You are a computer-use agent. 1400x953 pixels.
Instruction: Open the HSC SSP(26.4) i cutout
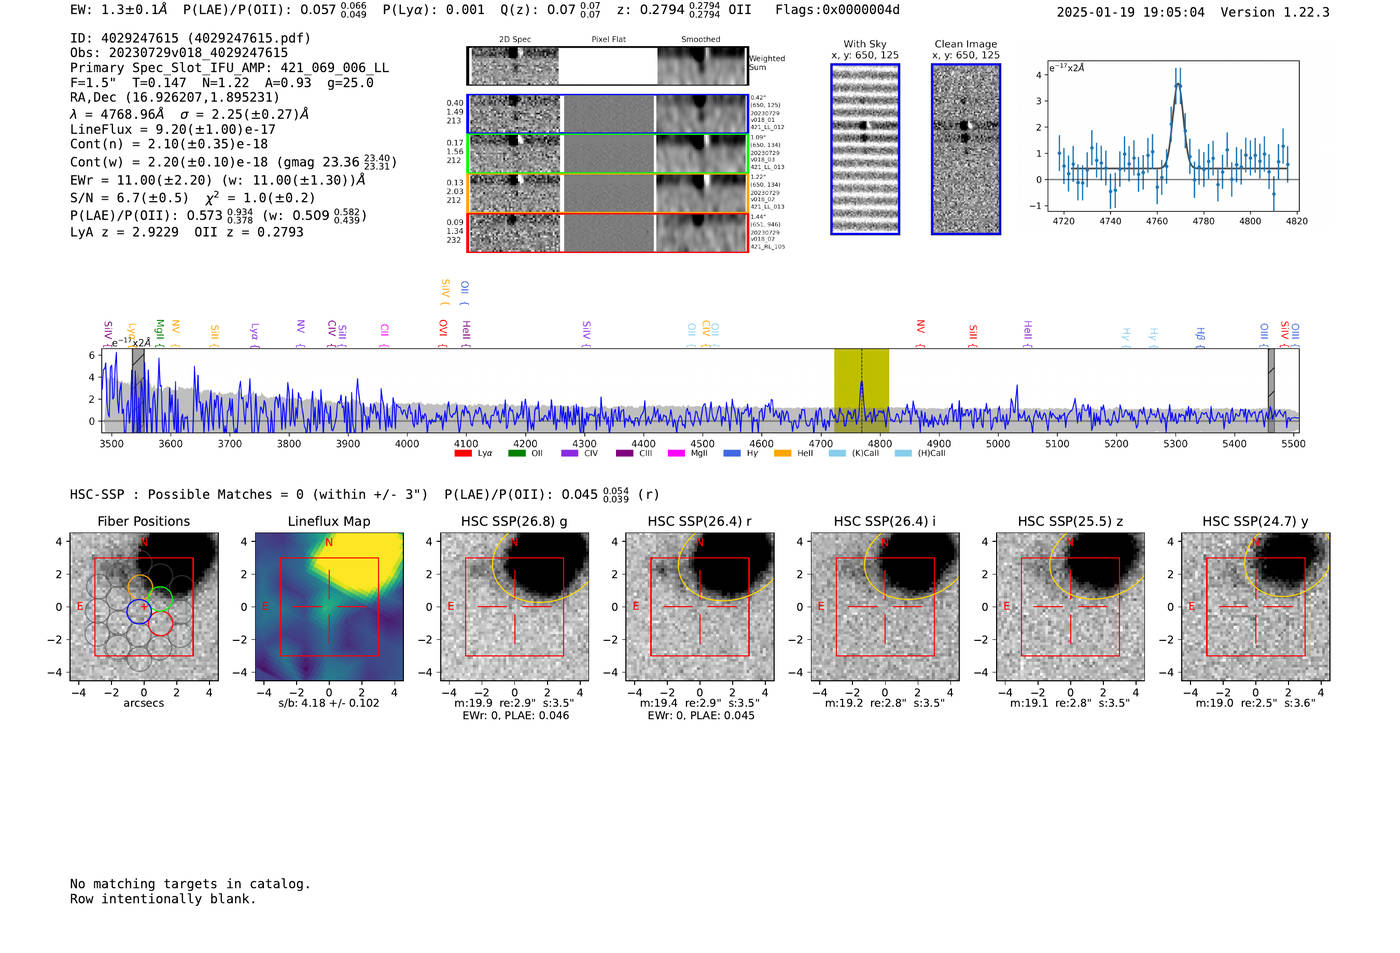pyautogui.click(x=885, y=606)
